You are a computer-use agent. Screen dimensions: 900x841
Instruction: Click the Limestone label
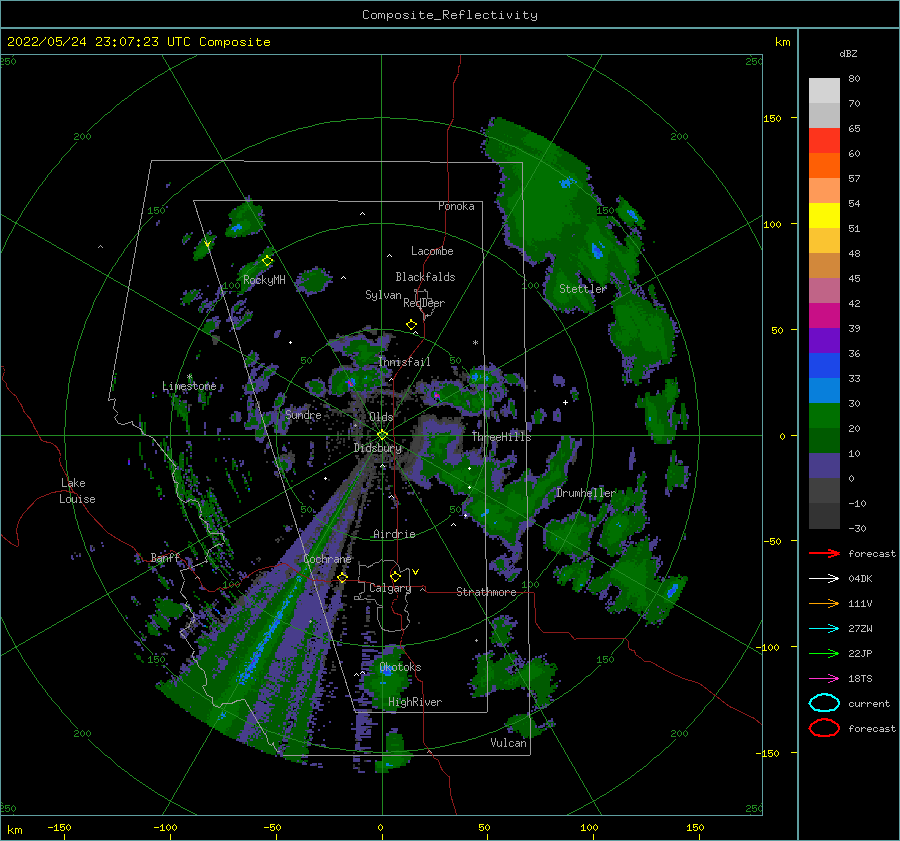[189, 386]
